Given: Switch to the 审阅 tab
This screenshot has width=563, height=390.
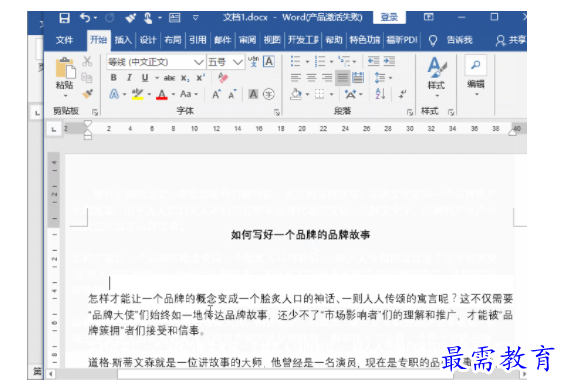Looking at the screenshot, I should (247, 40).
